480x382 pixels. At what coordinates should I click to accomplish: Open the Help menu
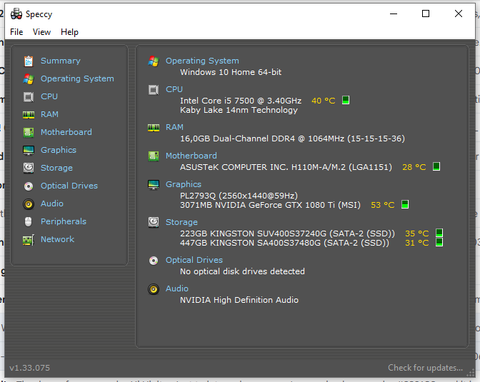tap(69, 32)
